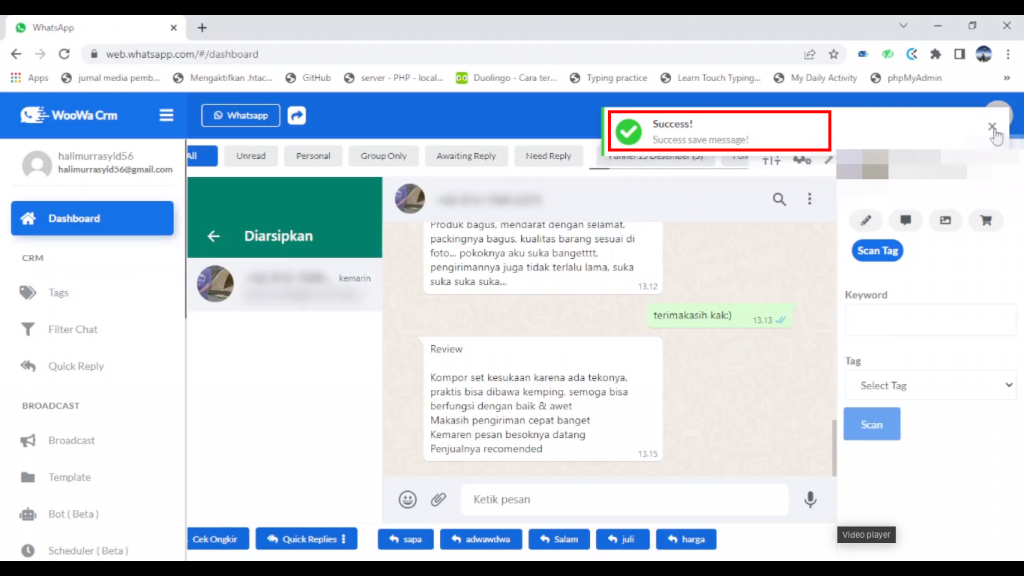Open the emoji picker
The width and height of the screenshot is (1024, 576).
click(x=407, y=499)
